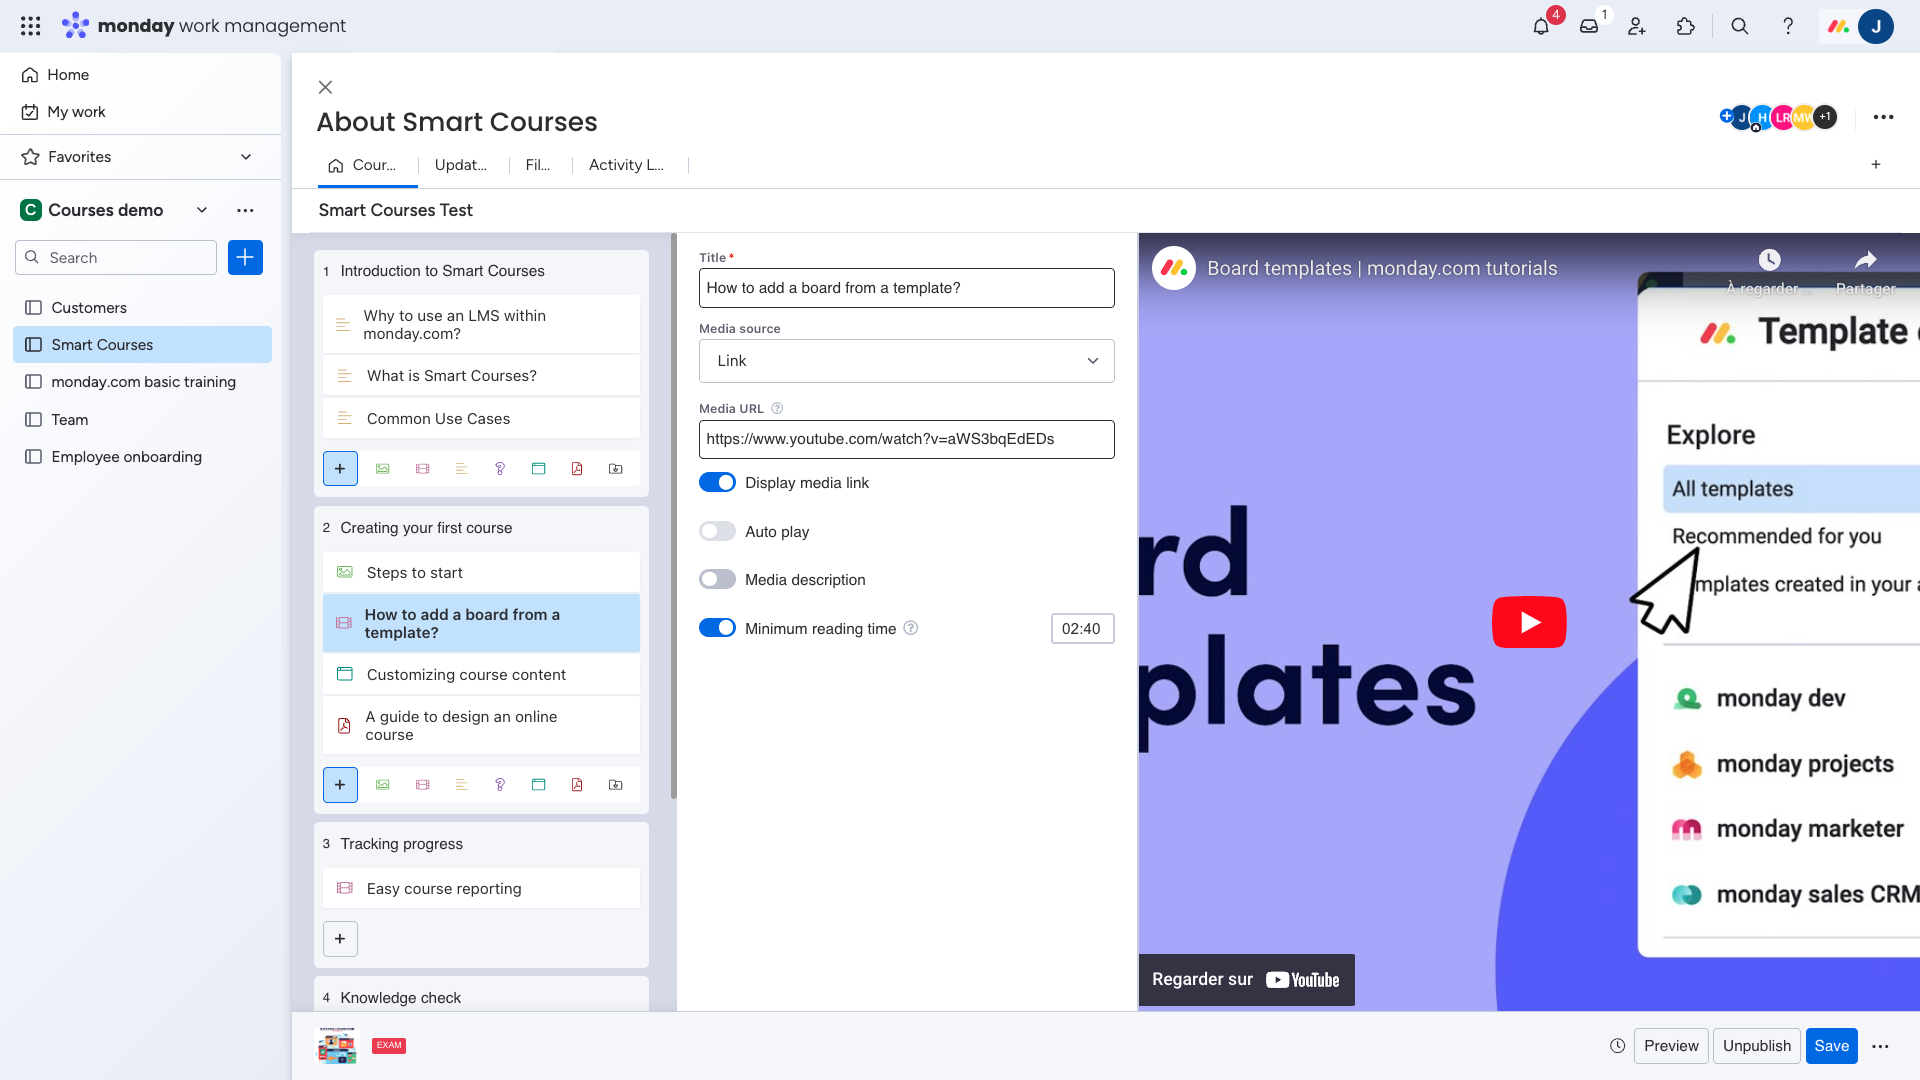
Task: Expand the Favorites section chevron
Action: (246, 157)
